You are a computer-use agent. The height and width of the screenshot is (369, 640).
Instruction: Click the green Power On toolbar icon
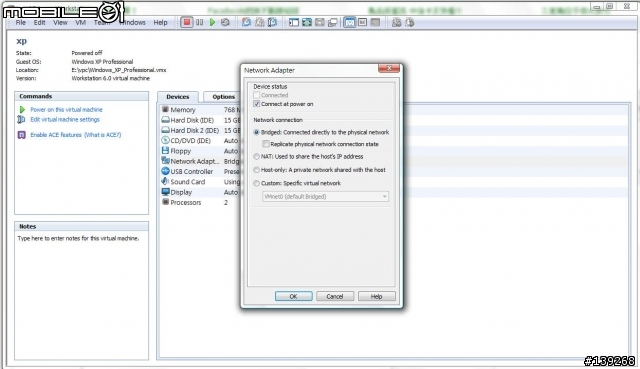pos(212,22)
